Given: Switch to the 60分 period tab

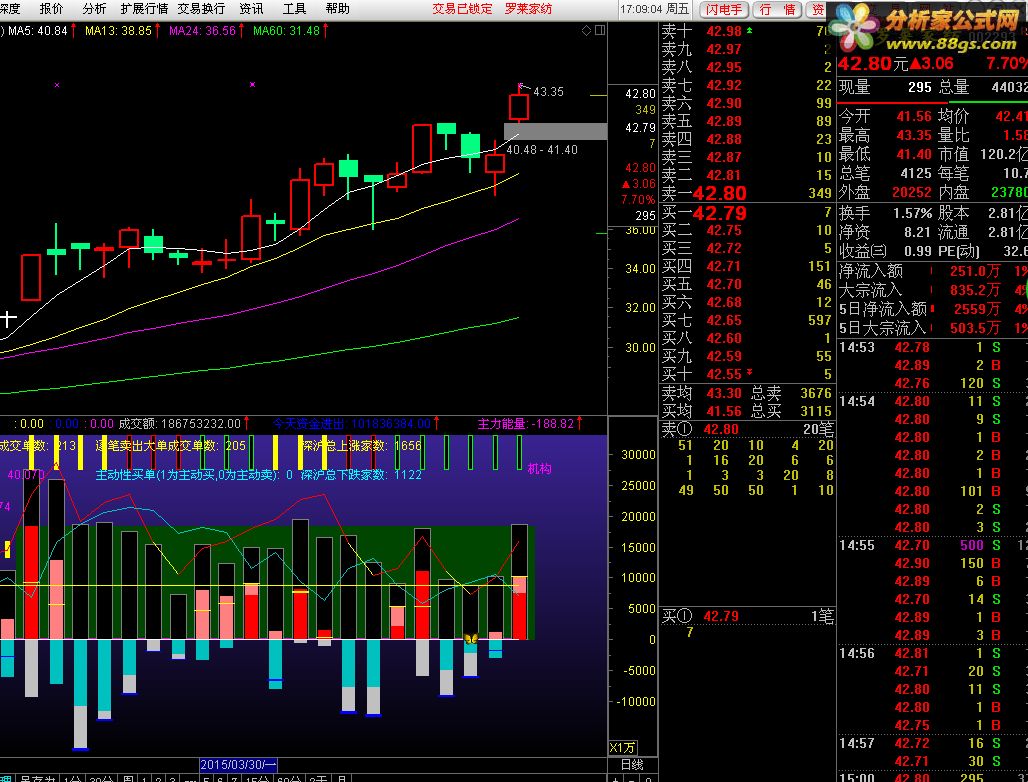Looking at the screenshot, I should pyautogui.click(x=289, y=779).
